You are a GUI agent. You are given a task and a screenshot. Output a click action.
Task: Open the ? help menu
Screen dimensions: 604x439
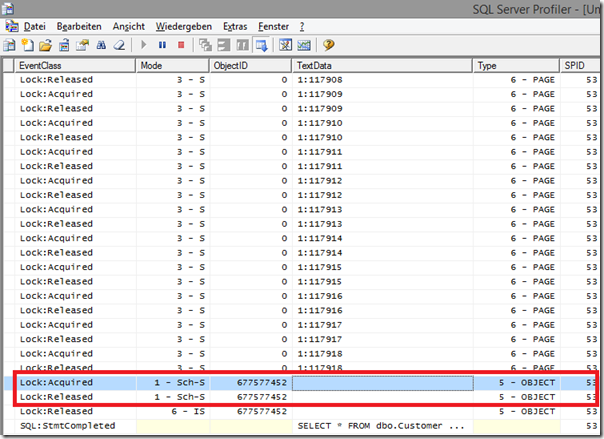(302, 27)
